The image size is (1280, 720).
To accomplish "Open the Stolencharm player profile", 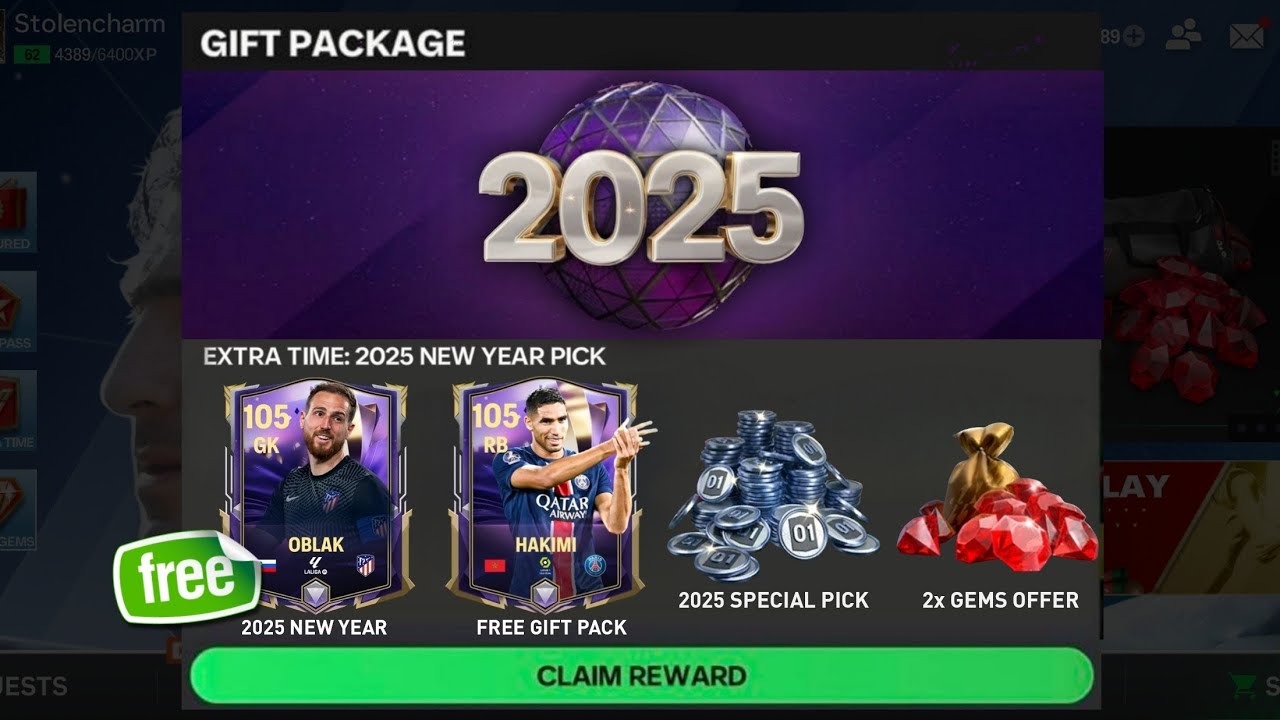I will point(88,23).
